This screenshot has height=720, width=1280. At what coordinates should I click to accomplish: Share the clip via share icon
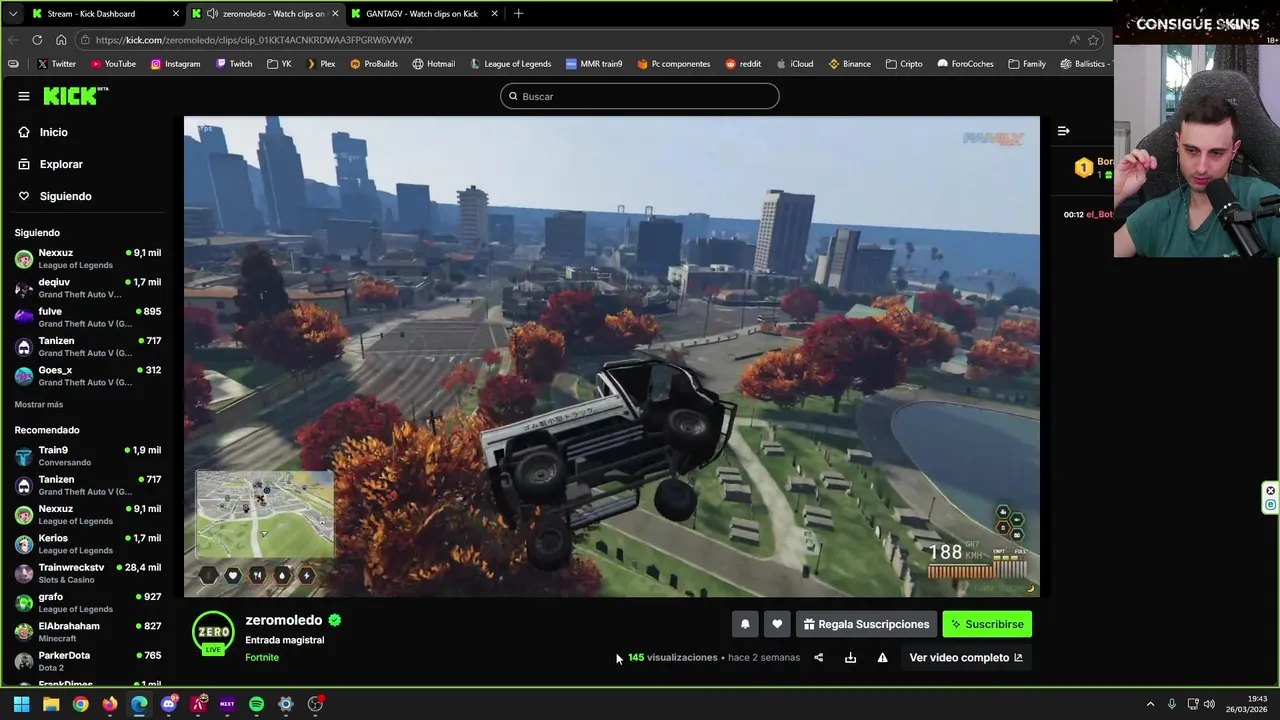coord(818,657)
